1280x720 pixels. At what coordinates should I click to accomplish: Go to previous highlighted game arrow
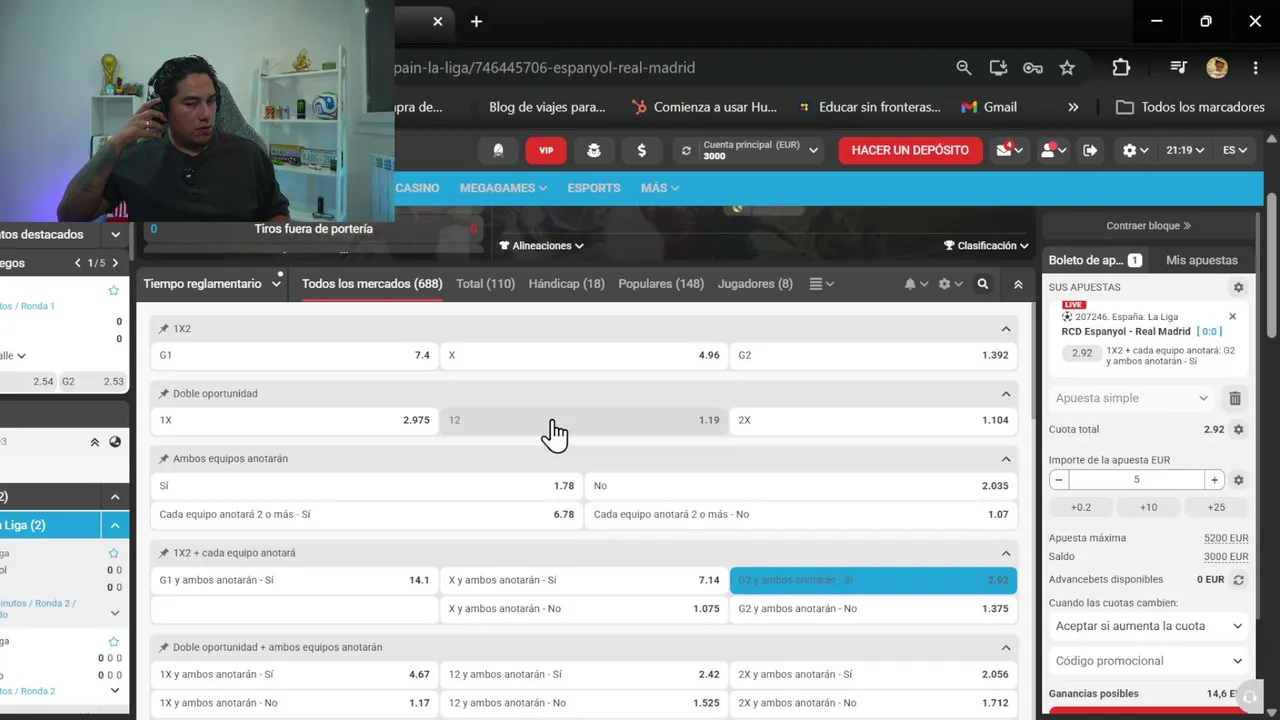pyautogui.click(x=78, y=263)
